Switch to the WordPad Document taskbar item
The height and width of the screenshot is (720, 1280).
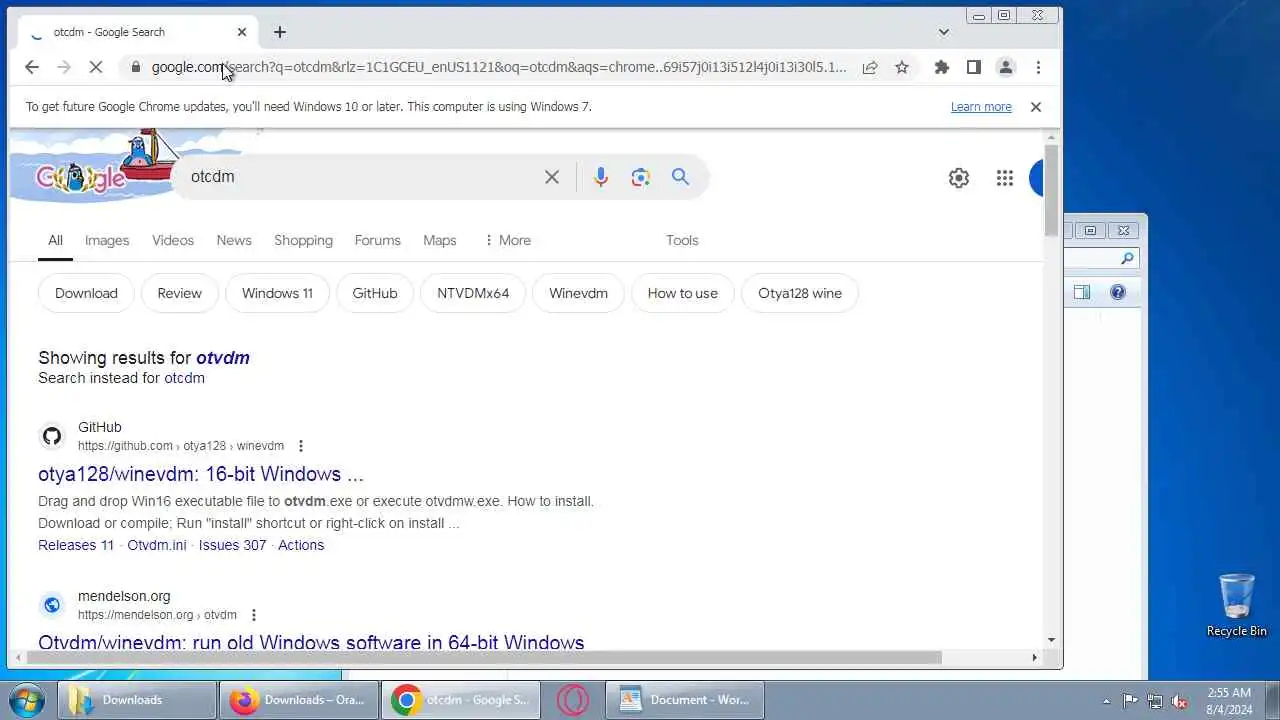[685, 700]
